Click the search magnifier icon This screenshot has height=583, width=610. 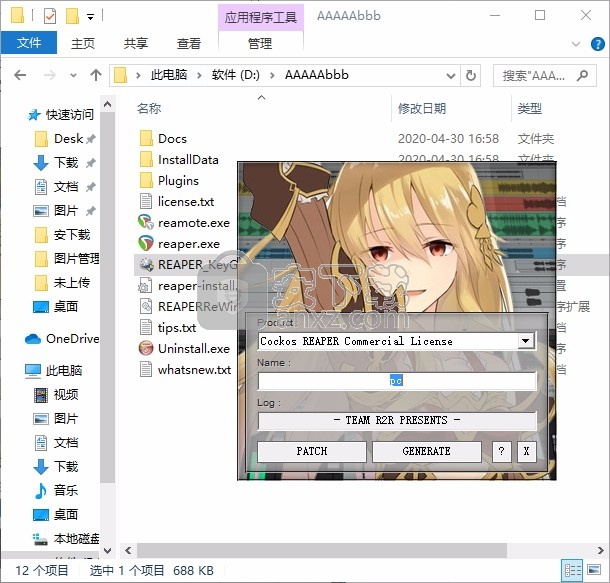coord(582,75)
